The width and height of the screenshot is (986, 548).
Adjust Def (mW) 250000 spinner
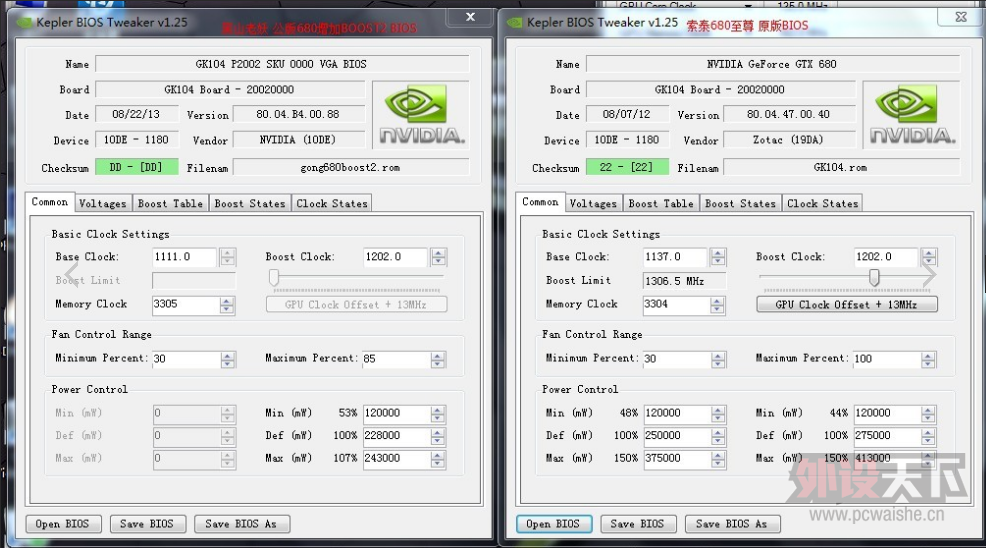coord(717,436)
